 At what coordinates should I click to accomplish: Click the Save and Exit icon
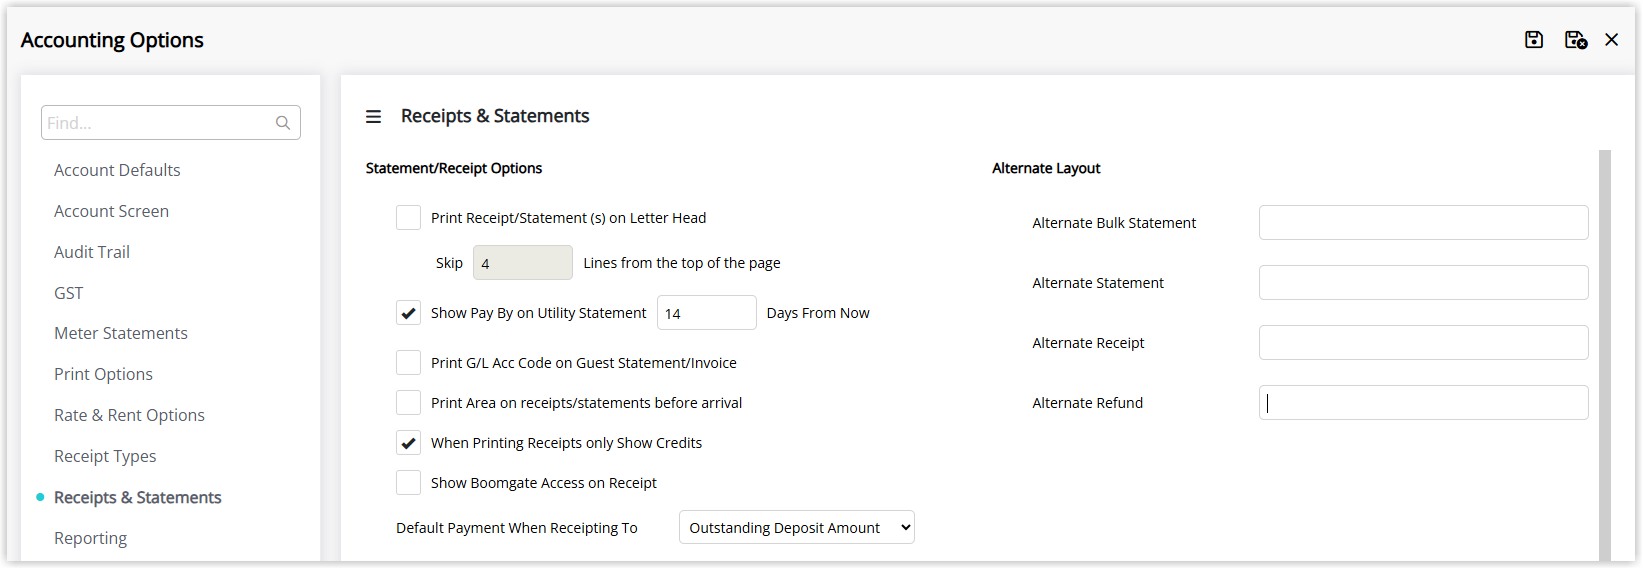pyautogui.click(x=1576, y=40)
